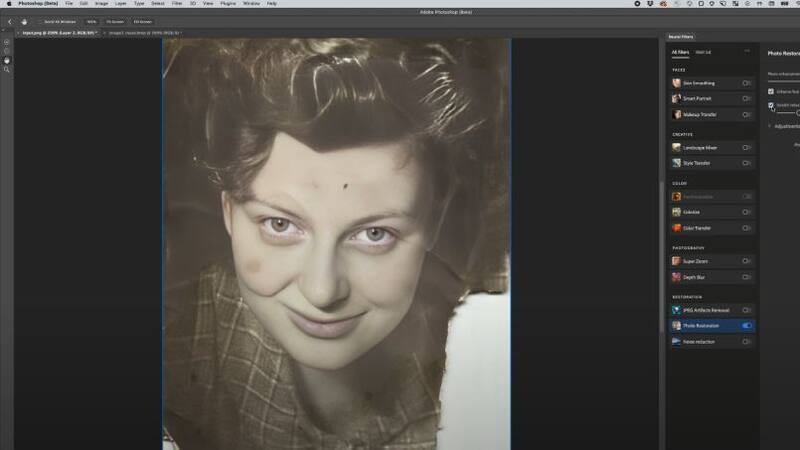Select the Smart Portrait filter thumbnail icon
The image size is (800, 450).
tap(677, 99)
